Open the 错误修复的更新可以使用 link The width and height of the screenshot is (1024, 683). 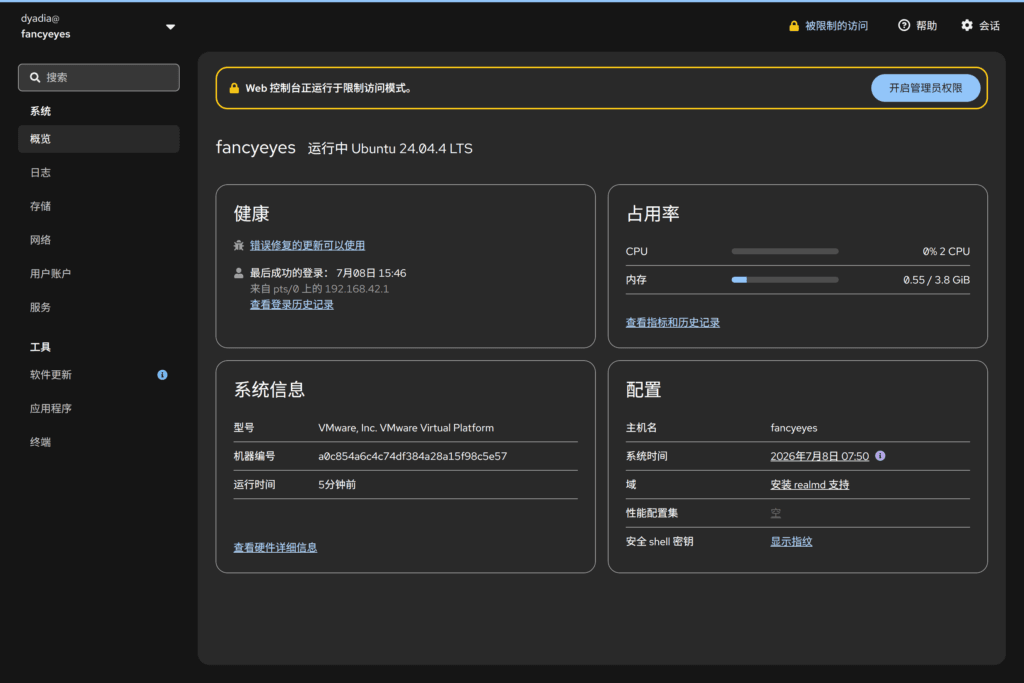click(x=307, y=246)
